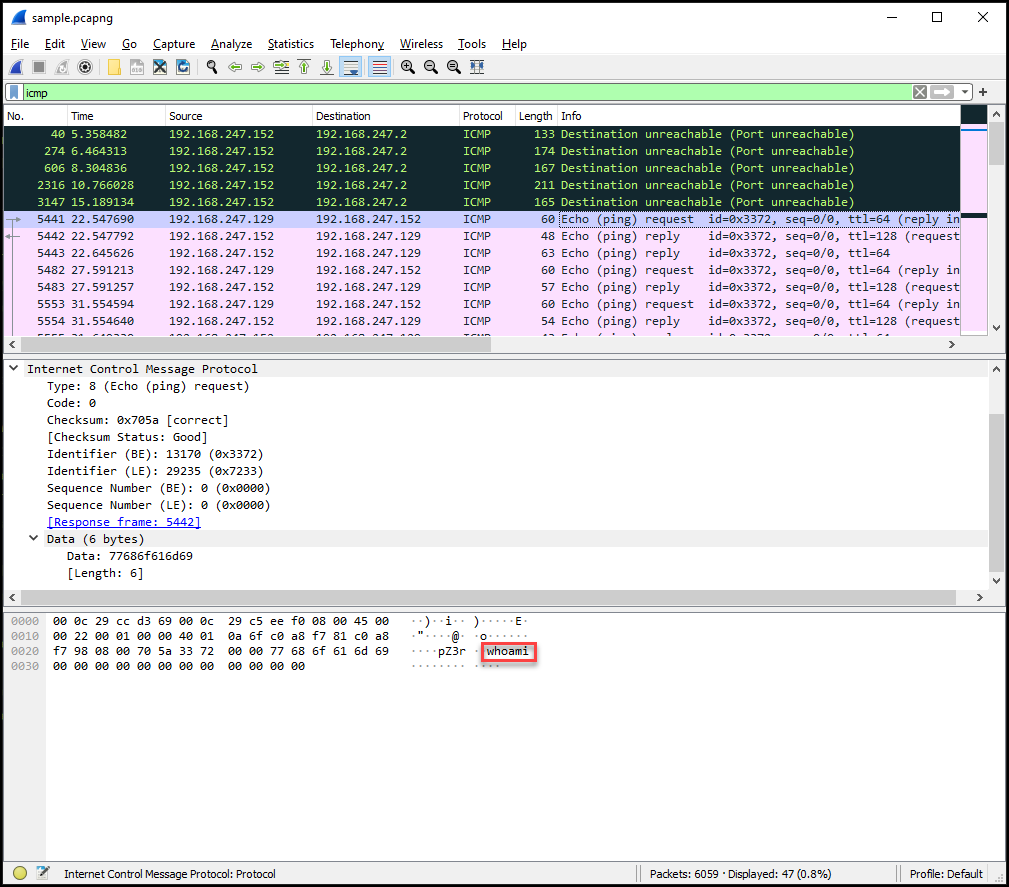Click the find packet magnifier icon
Image resolution: width=1009 pixels, height=887 pixels.
pyautogui.click(x=211, y=67)
